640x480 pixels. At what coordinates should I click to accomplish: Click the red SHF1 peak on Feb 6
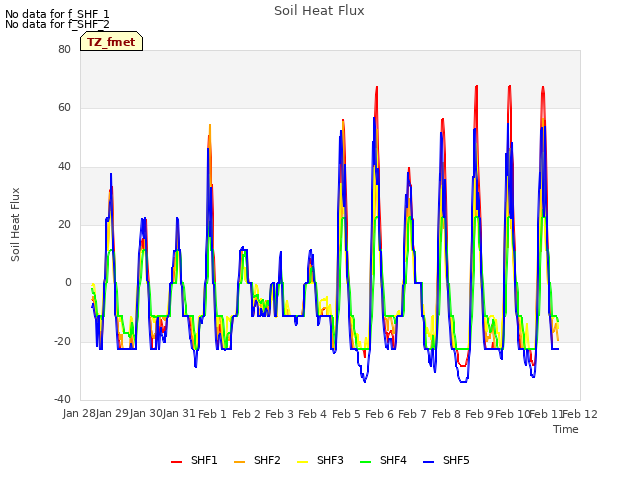pos(377,87)
